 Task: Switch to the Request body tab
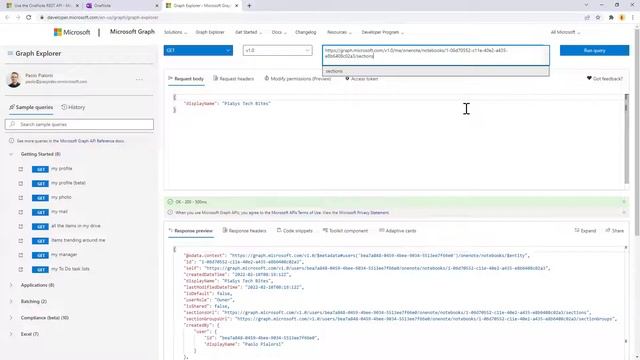[x=186, y=78]
